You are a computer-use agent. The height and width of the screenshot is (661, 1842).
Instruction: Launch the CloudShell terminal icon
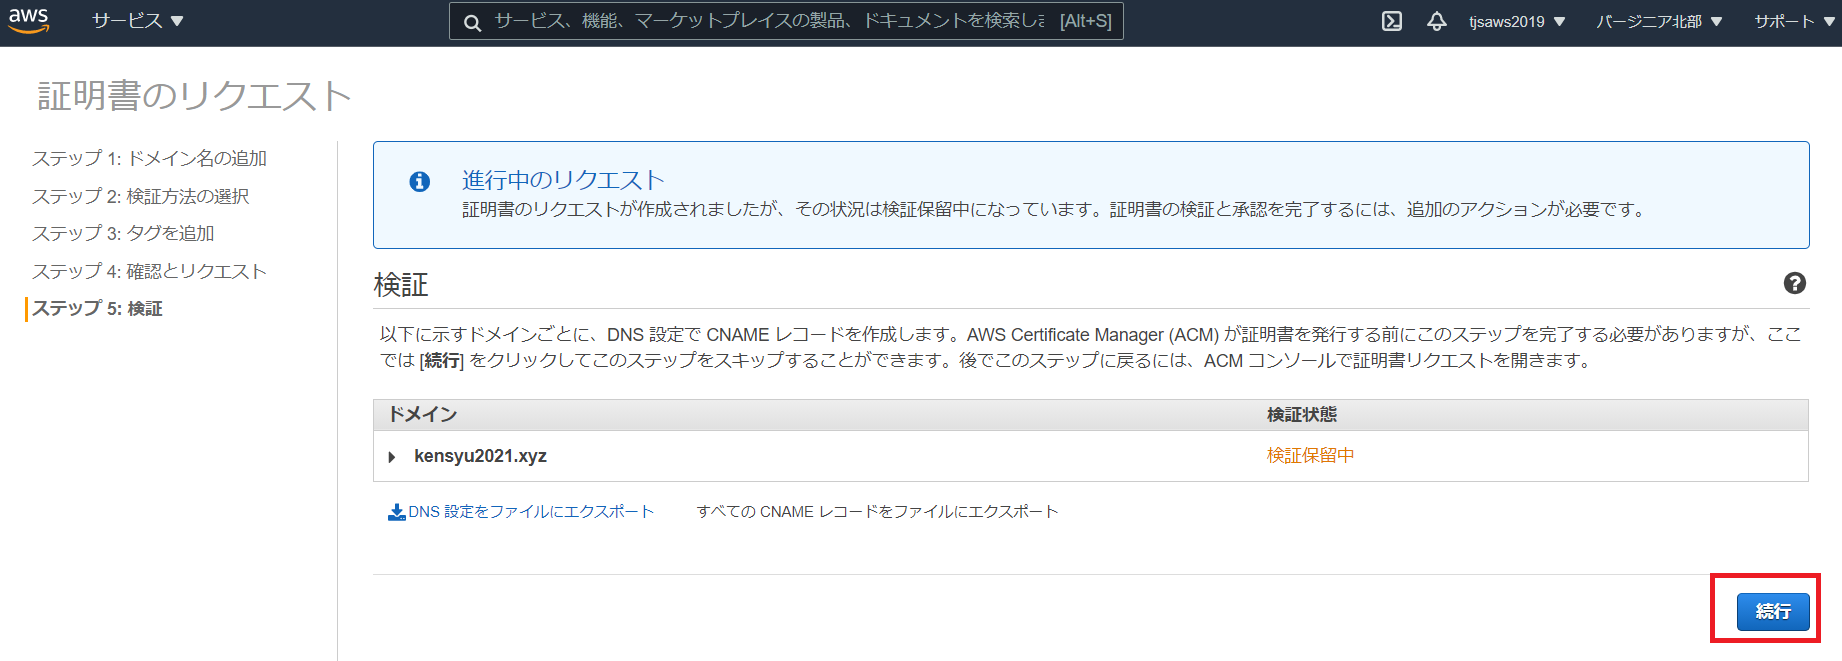coord(1391,21)
